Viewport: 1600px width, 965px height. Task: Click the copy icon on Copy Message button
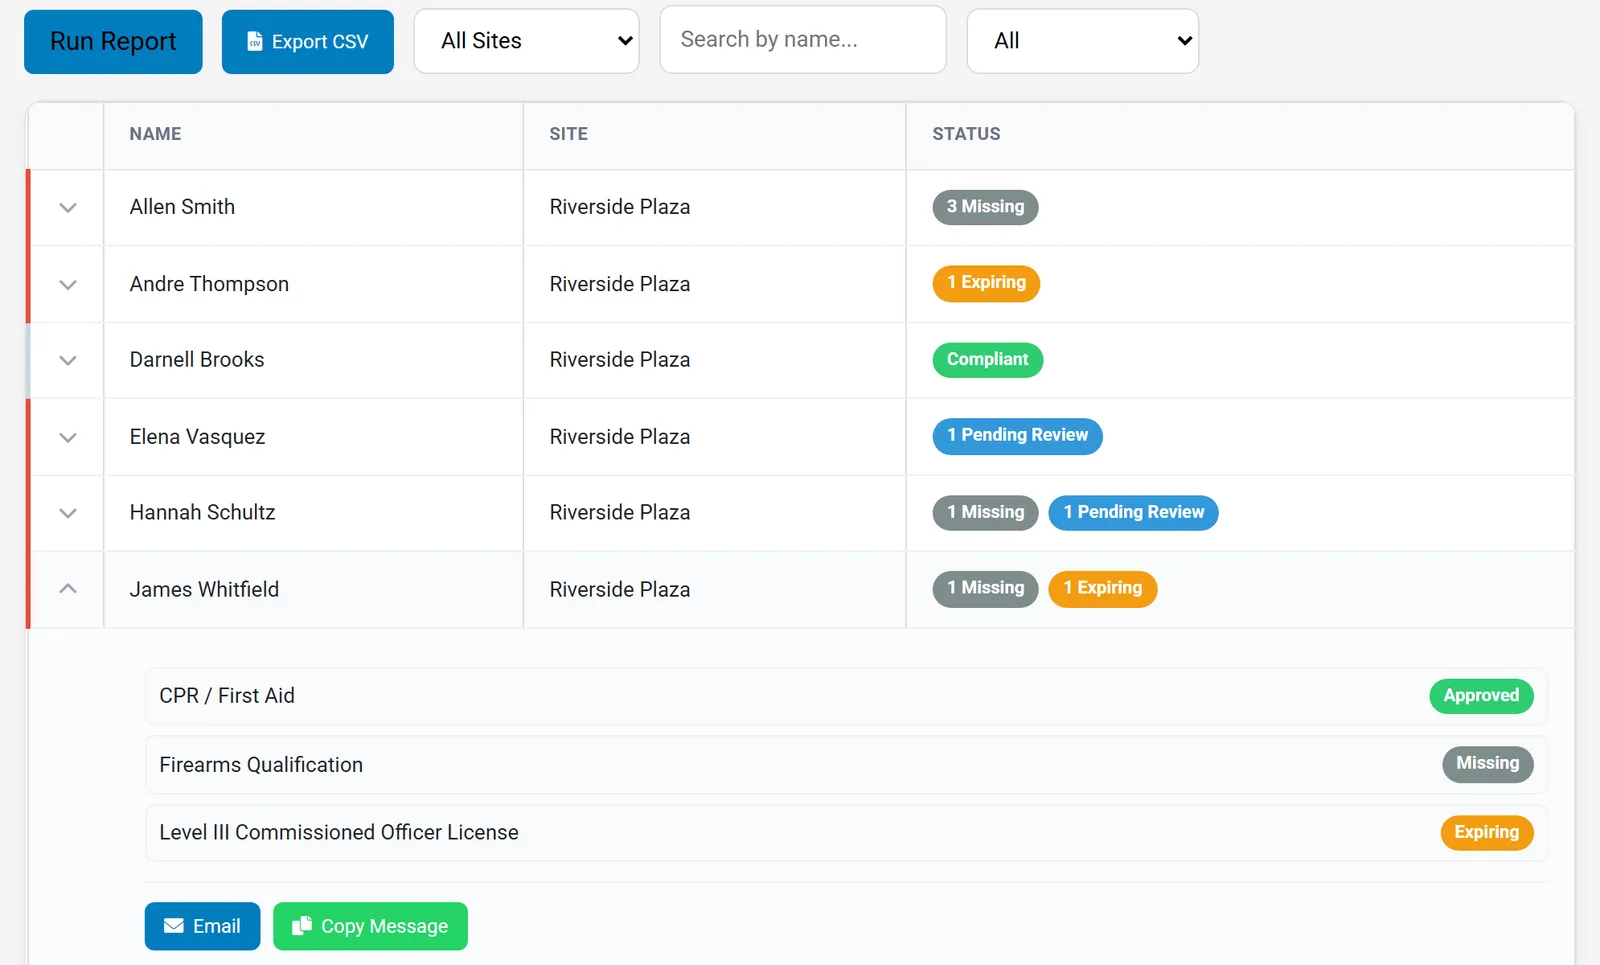(x=302, y=926)
